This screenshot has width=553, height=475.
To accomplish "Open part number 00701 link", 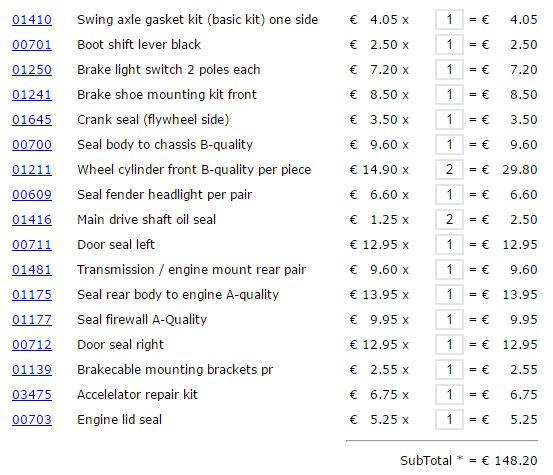I will click(32, 45).
